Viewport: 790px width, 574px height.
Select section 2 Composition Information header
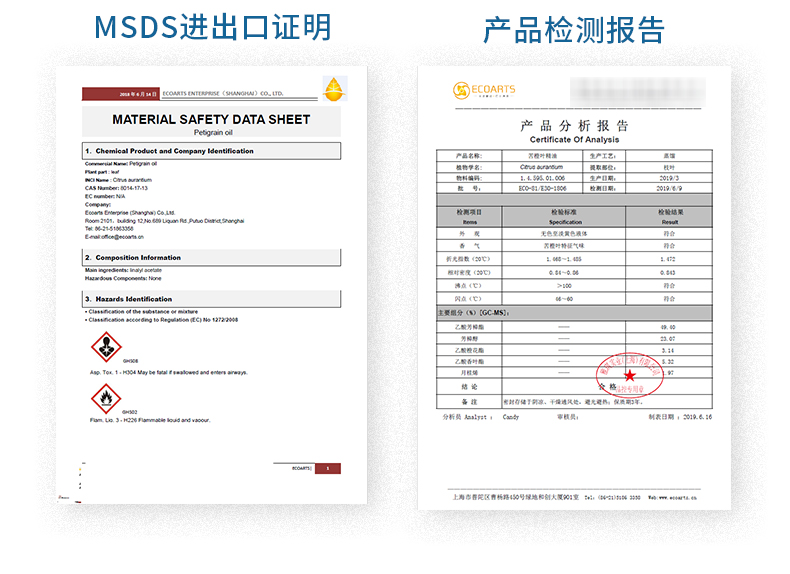pos(212,258)
